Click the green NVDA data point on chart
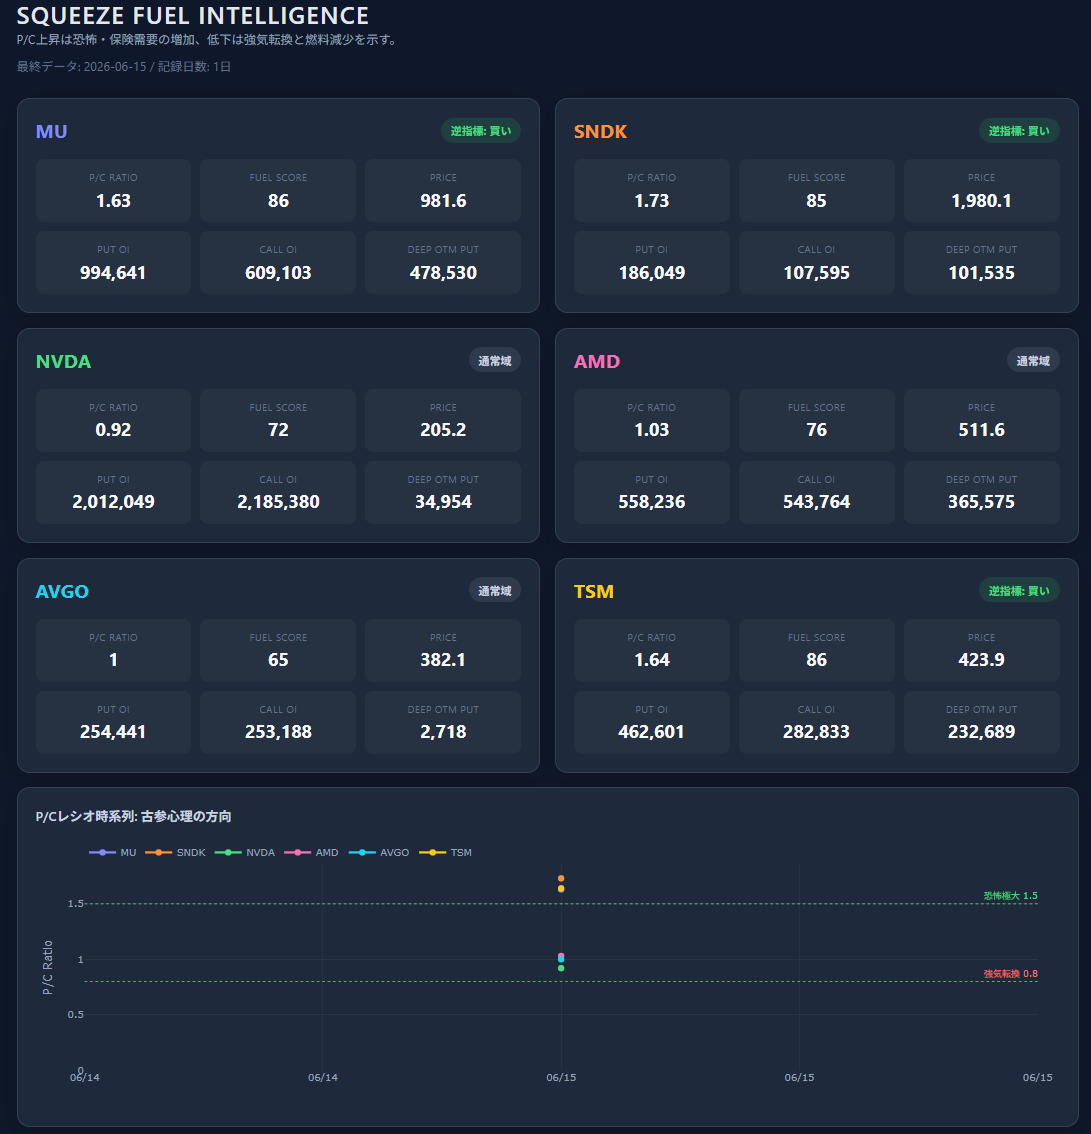The height and width of the screenshot is (1134, 1091). (561, 968)
